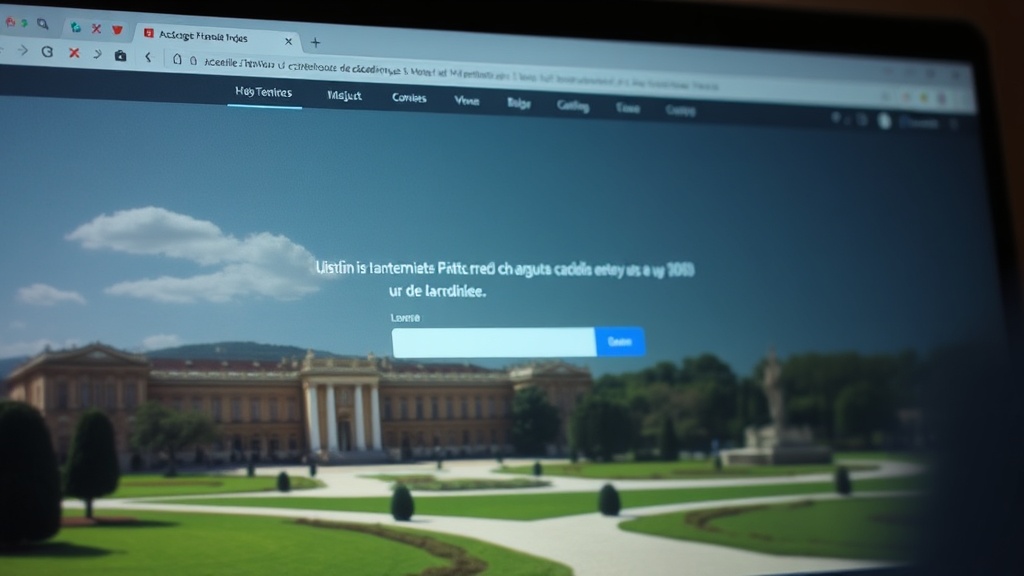This screenshot has width=1024, height=576.
Task: Click the small right chevron in toolbar
Action: pos(97,54)
